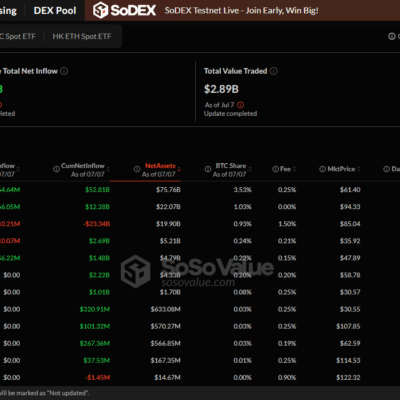Click red alert icon next to As of Jul 7
This screenshot has height=400, width=400.
click(240, 105)
